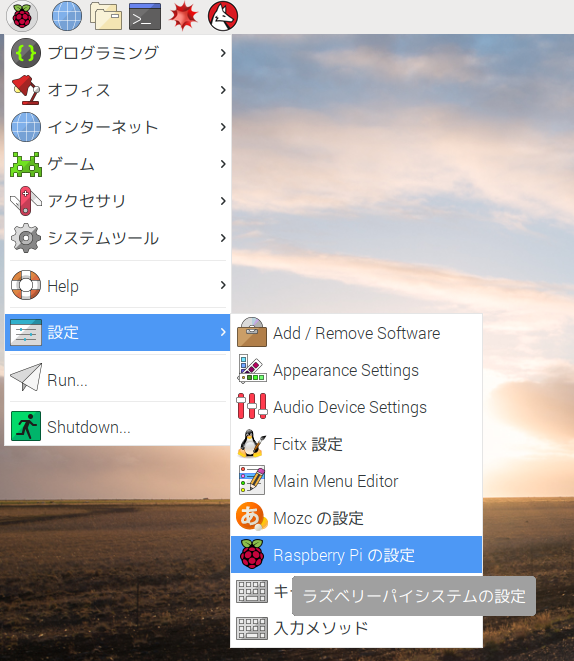Open the プログラミング menu category

click(x=118, y=53)
